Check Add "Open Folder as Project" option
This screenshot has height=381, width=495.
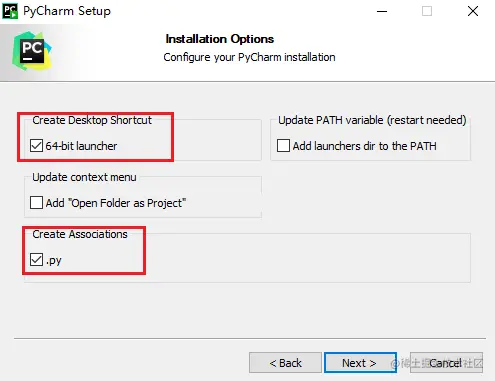[36, 203]
